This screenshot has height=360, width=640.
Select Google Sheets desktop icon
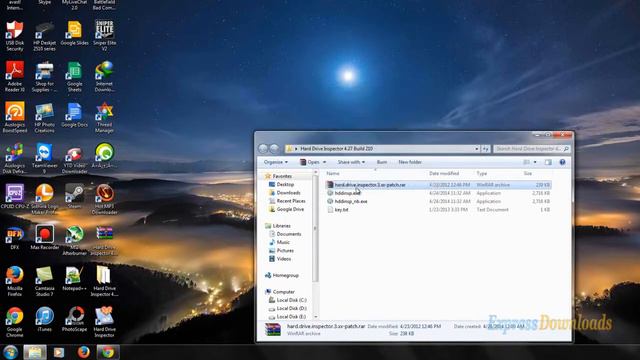pos(74,77)
